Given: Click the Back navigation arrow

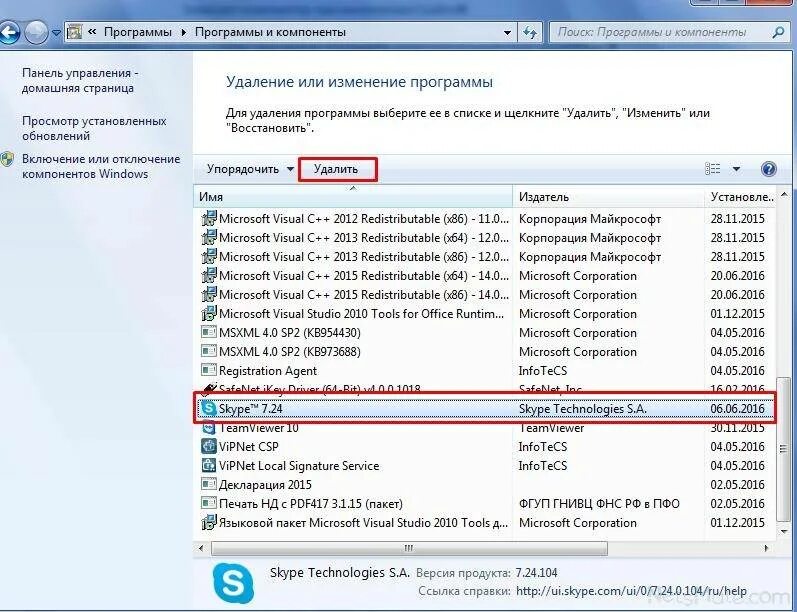Looking at the screenshot, I should point(9,33).
